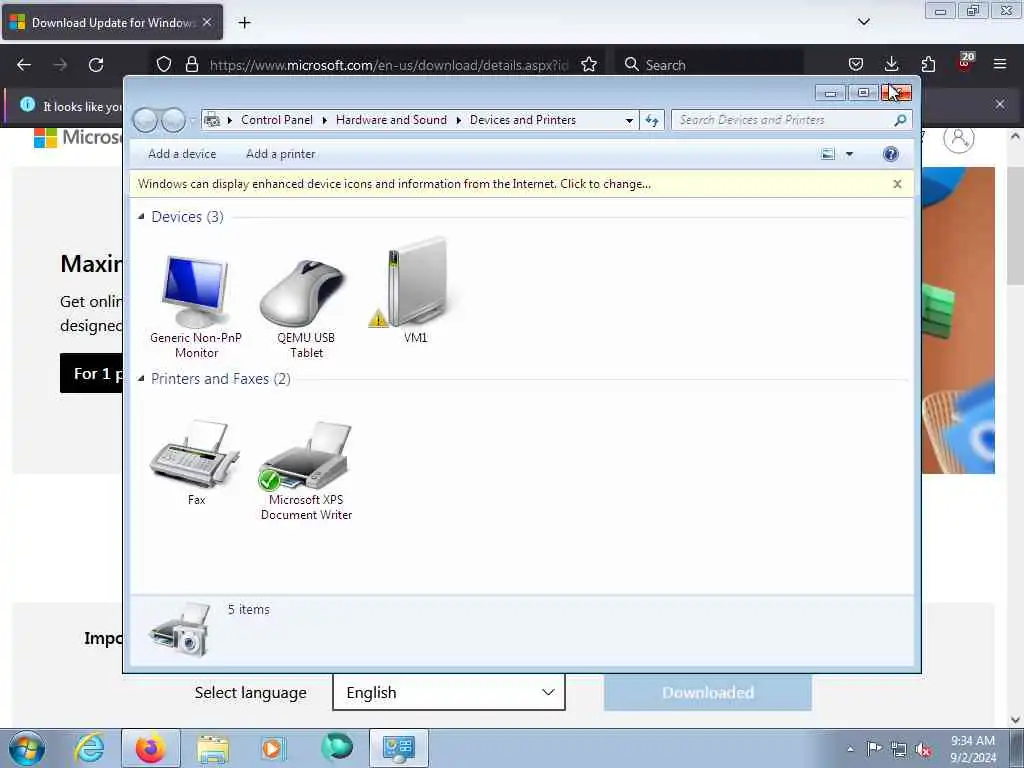Open Firefox Extensions menu
The height and width of the screenshot is (768, 1024).
point(927,64)
